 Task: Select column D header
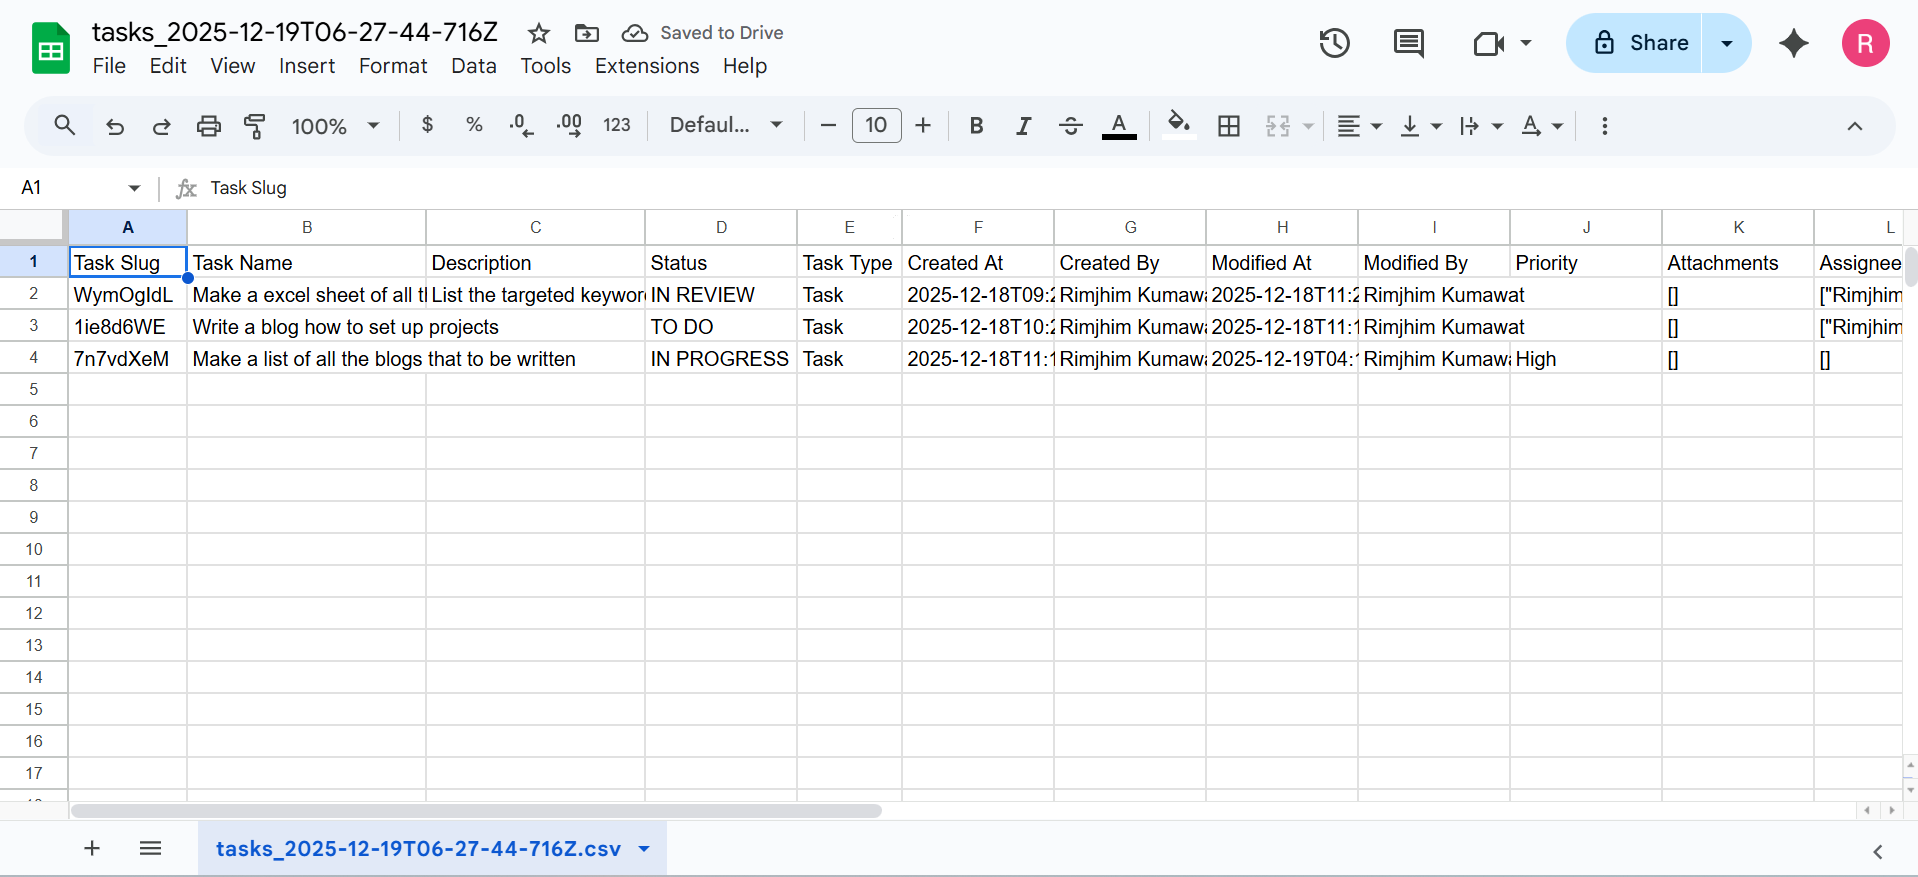tap(721, 227)
